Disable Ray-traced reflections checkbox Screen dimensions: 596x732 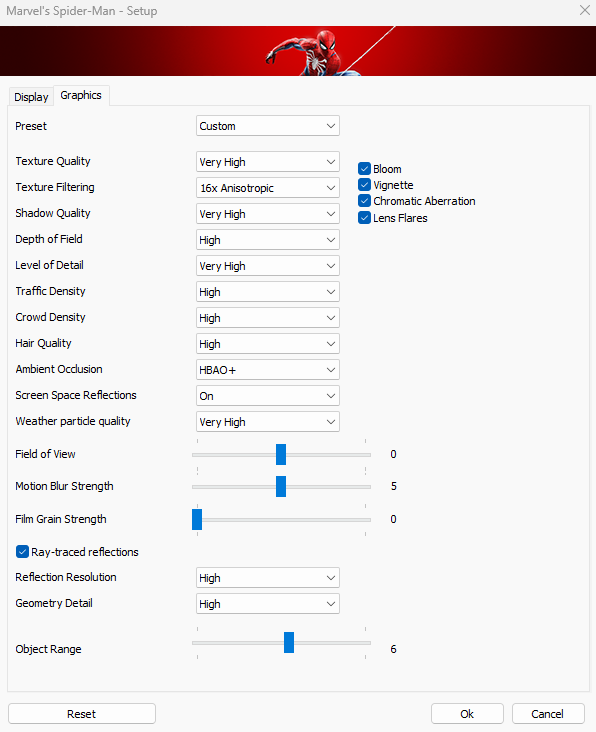click(x=22, y=552)
